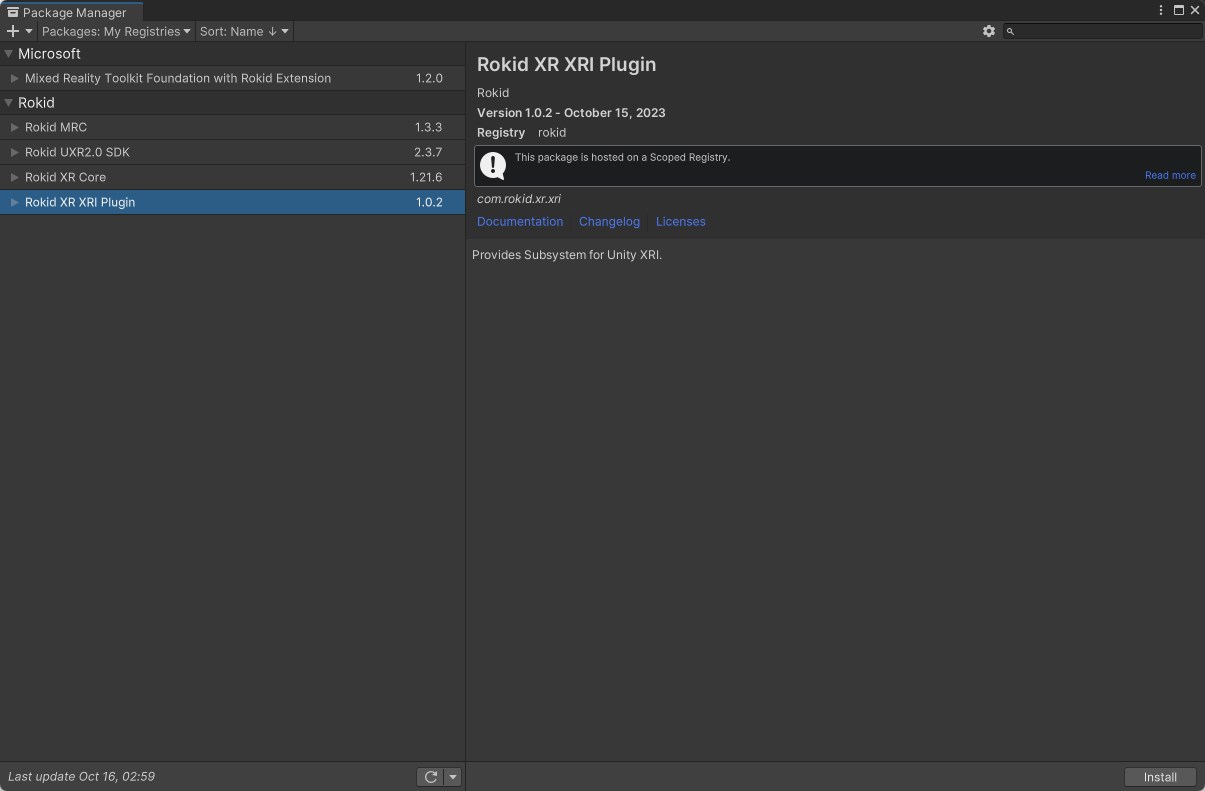1205x791 pixels.
Task: Click the rokid registry name value
Action: coord(552,133)
